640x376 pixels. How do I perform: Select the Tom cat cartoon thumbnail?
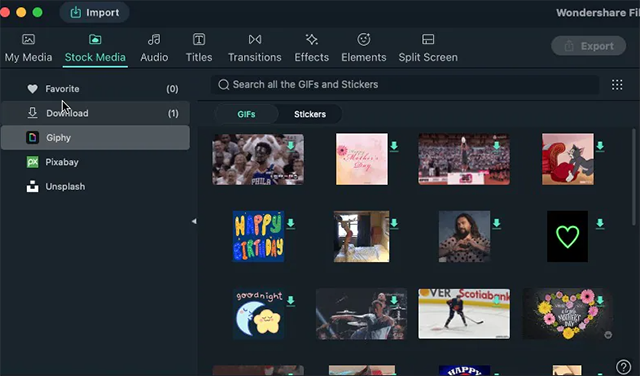pos(568,159)
